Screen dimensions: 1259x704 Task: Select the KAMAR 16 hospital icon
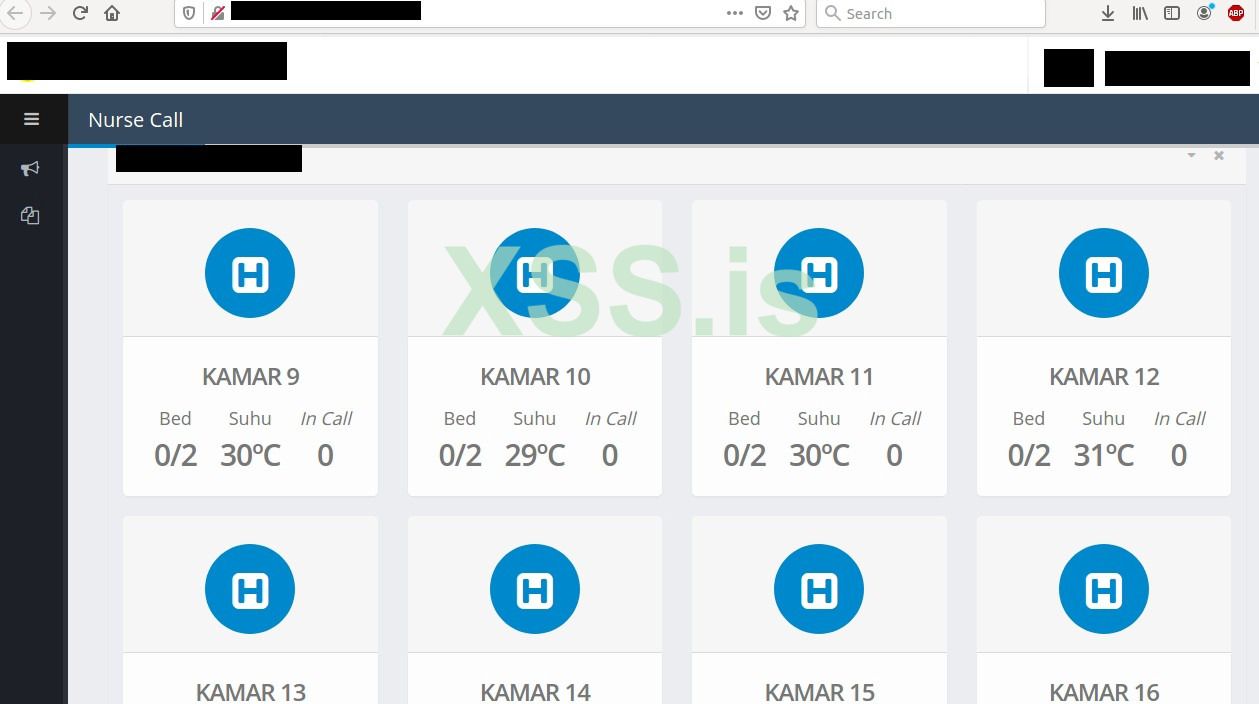click(1104, 589)
